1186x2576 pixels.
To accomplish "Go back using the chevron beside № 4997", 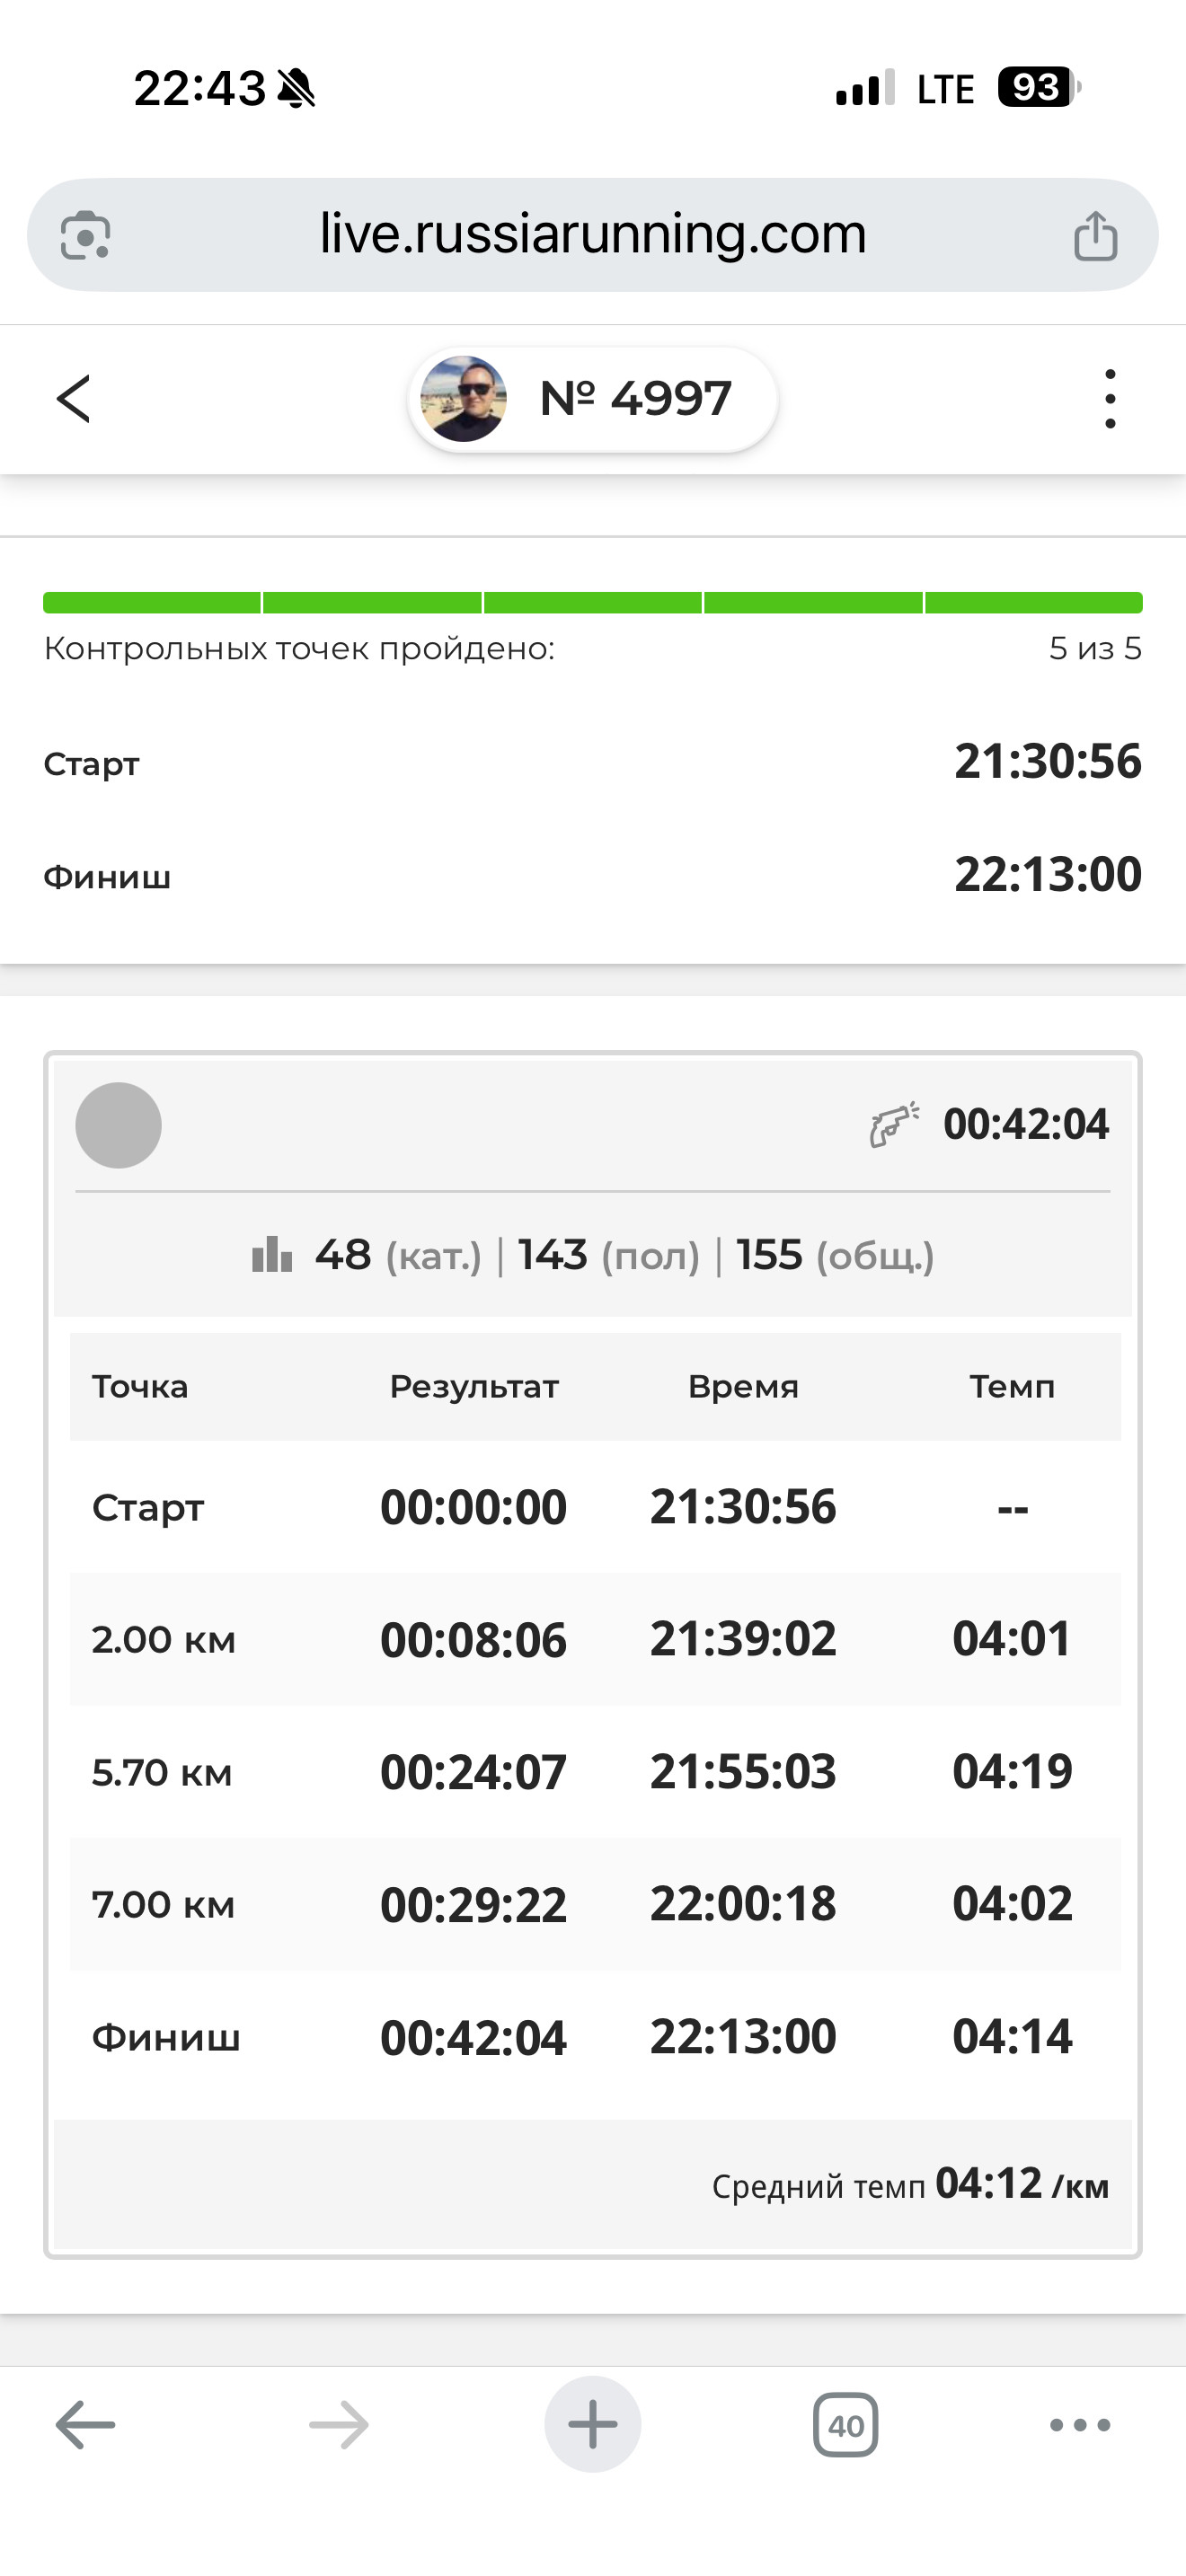I will pos(73,399).
